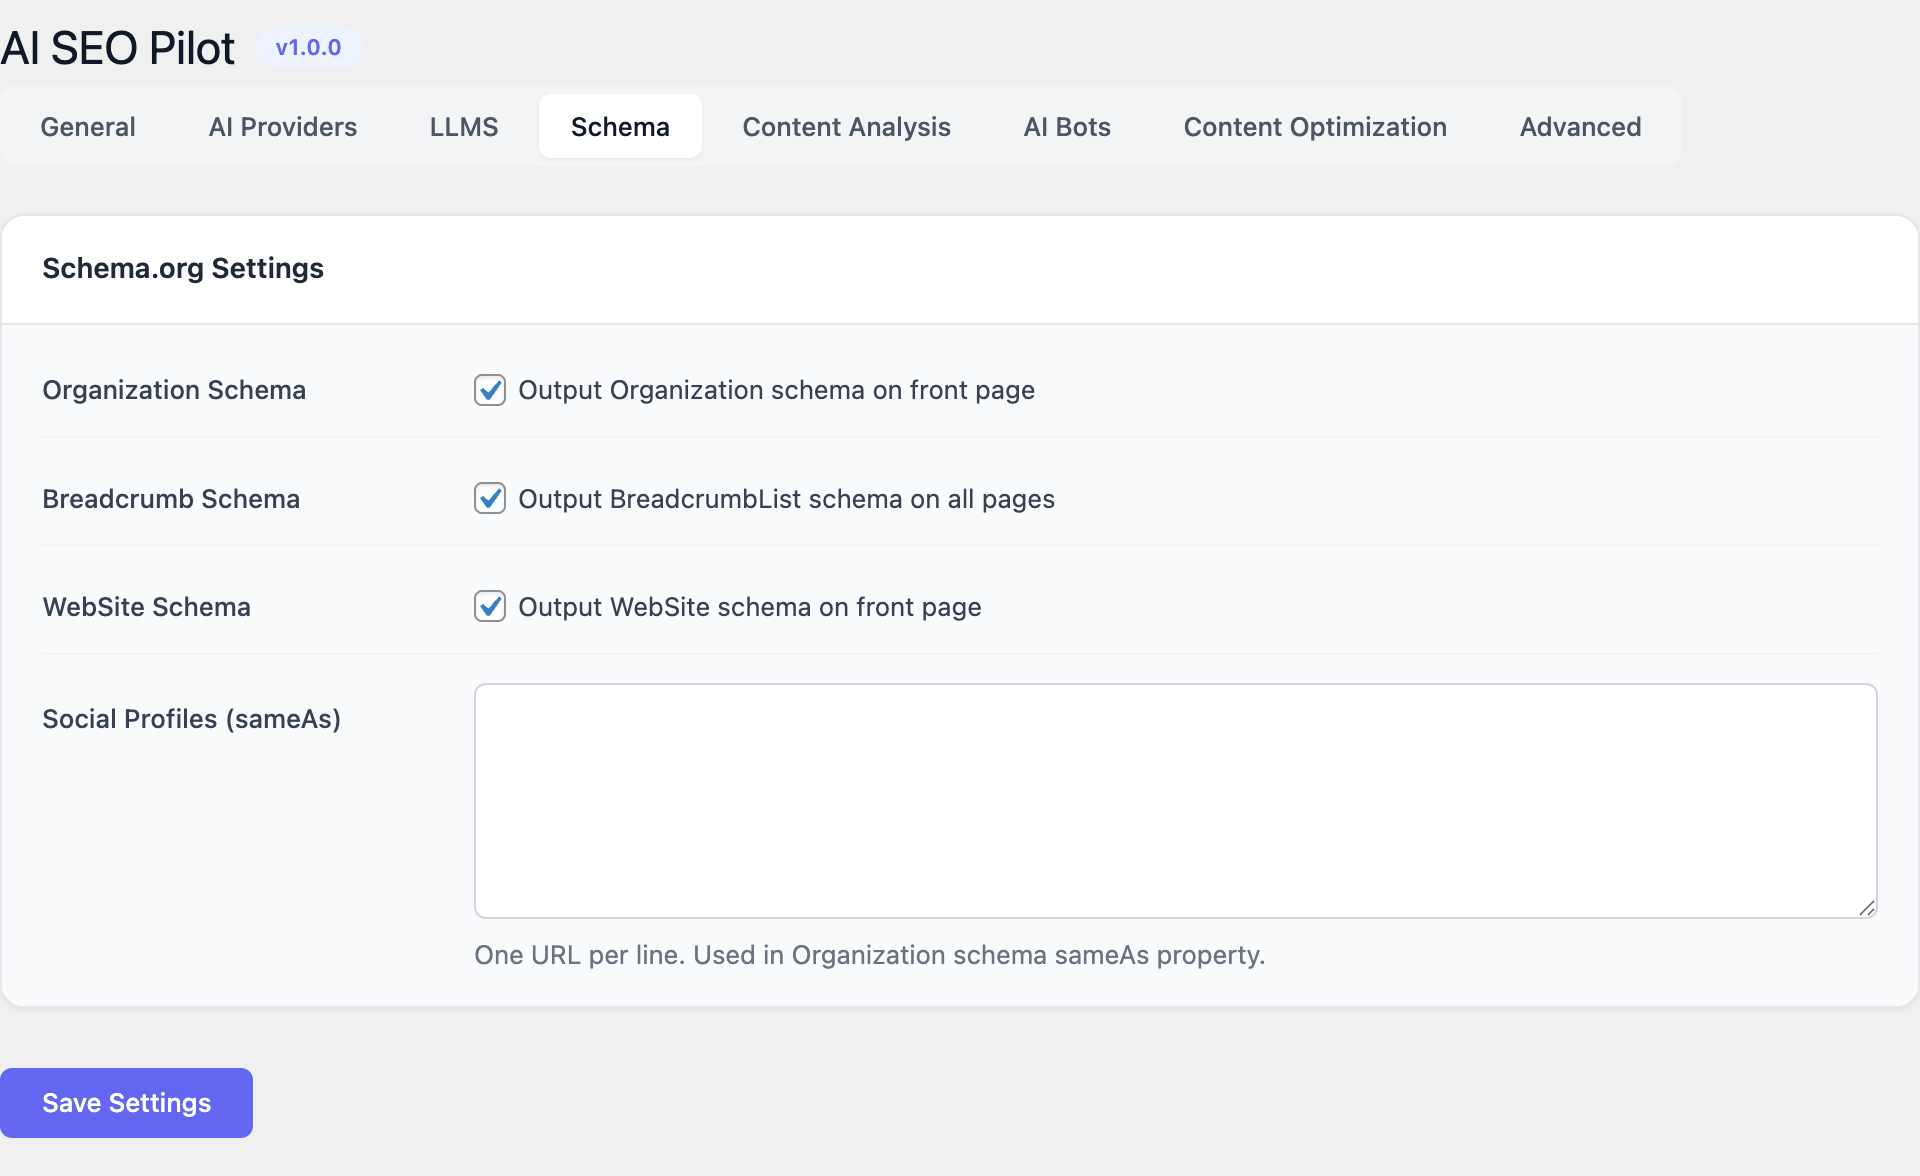Go to the AI Bots tab
Image resolution: width=1920 pixels, height=1176 pixels.
[x=1067, y=127]
